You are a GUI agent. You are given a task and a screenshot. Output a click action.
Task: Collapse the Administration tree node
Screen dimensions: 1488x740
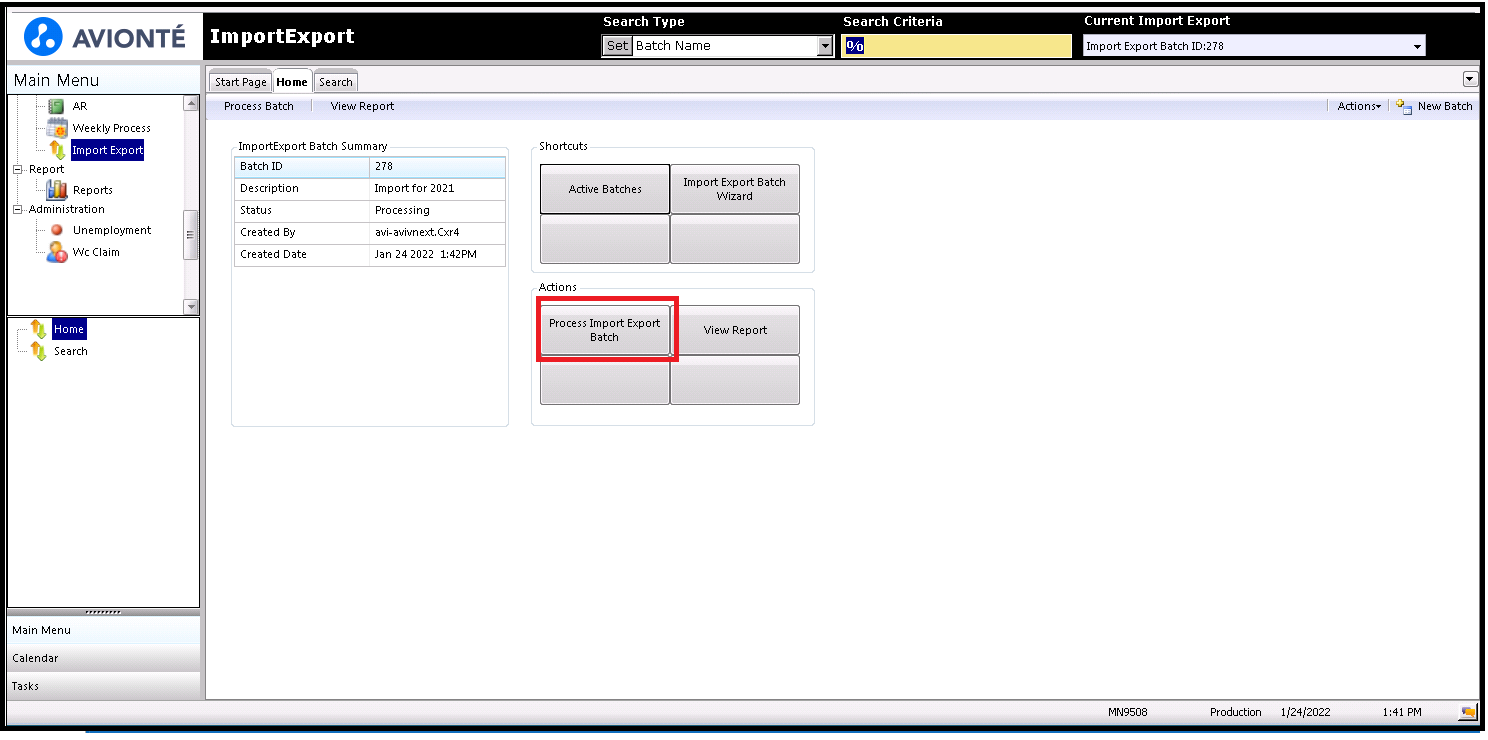17,209
